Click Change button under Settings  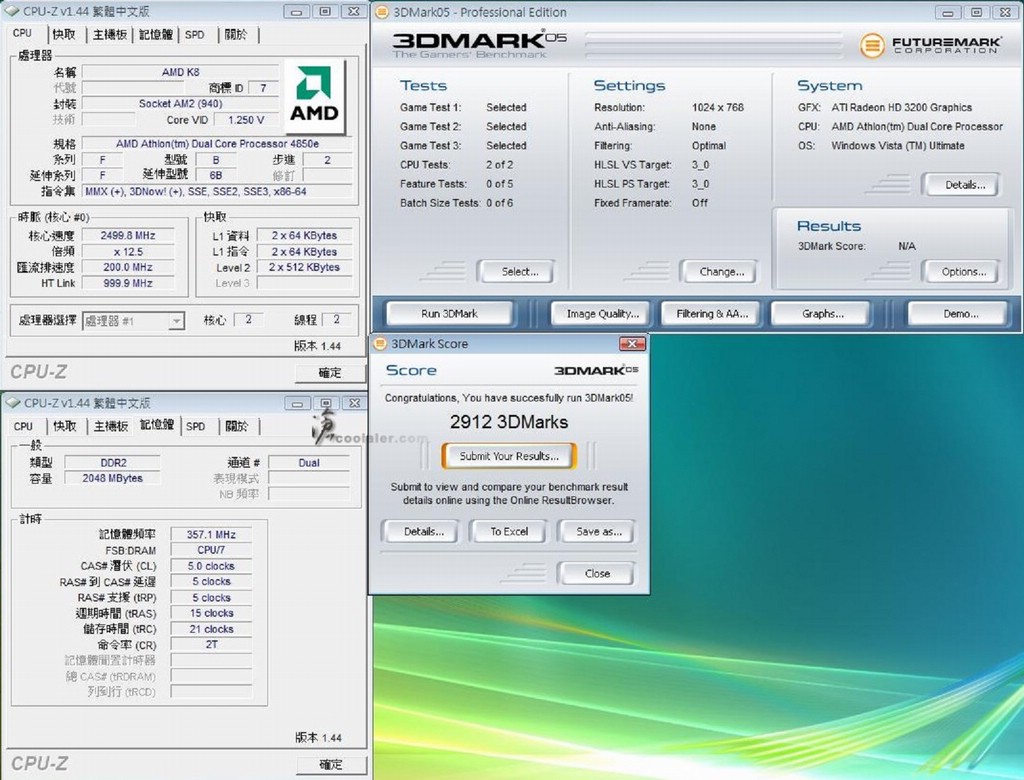[721, 272]
